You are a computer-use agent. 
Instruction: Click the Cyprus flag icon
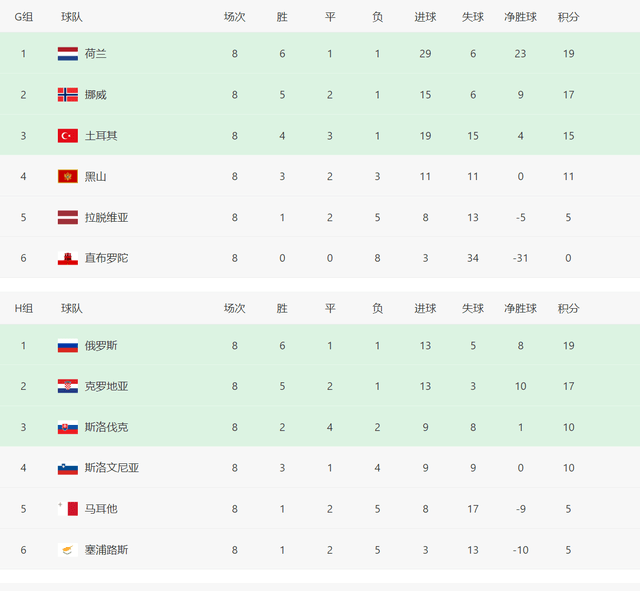click(x=68, y=550)
